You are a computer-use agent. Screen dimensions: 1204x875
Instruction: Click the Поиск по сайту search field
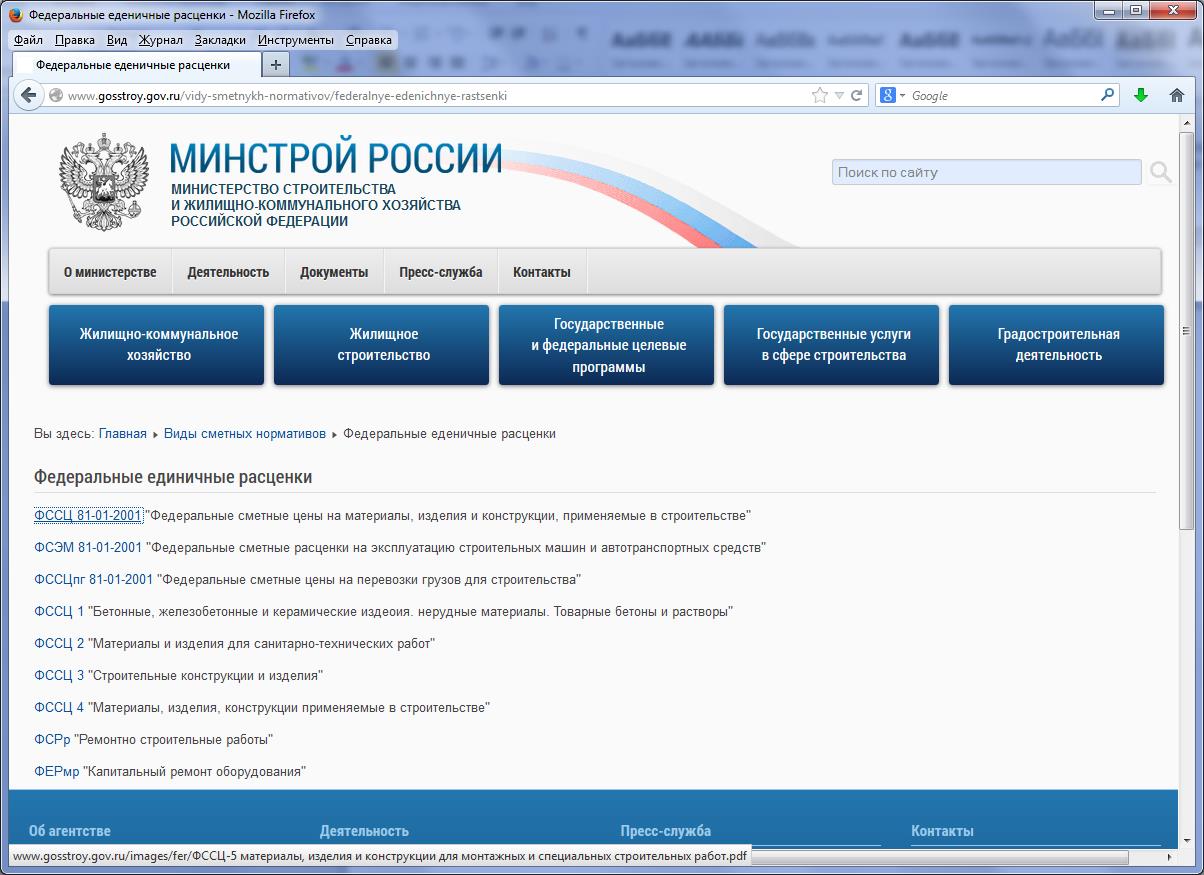coord(985,172)
